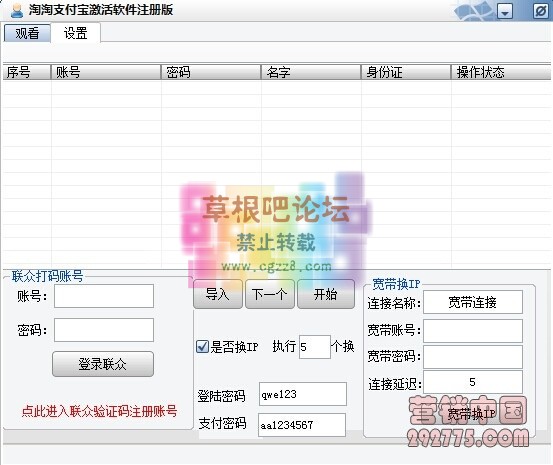Viewport: 553px width, 465px height.
Task: Switch to the 观看 tab
Action: 27,33
